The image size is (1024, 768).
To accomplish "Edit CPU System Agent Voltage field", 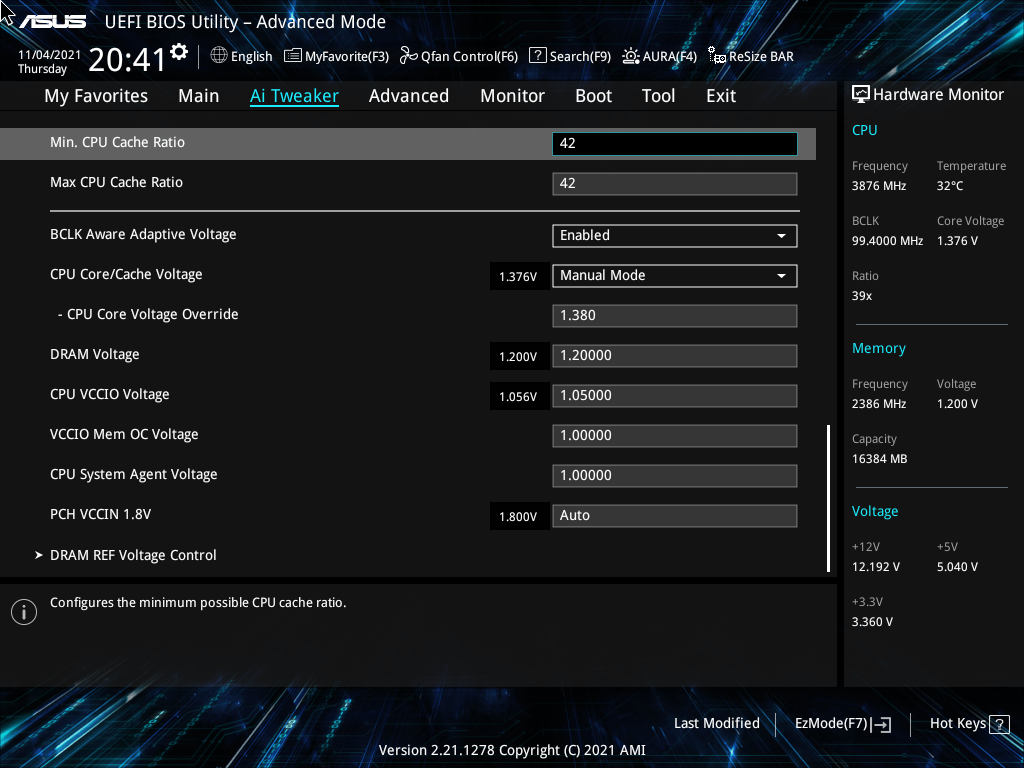I will click(675, 475).
